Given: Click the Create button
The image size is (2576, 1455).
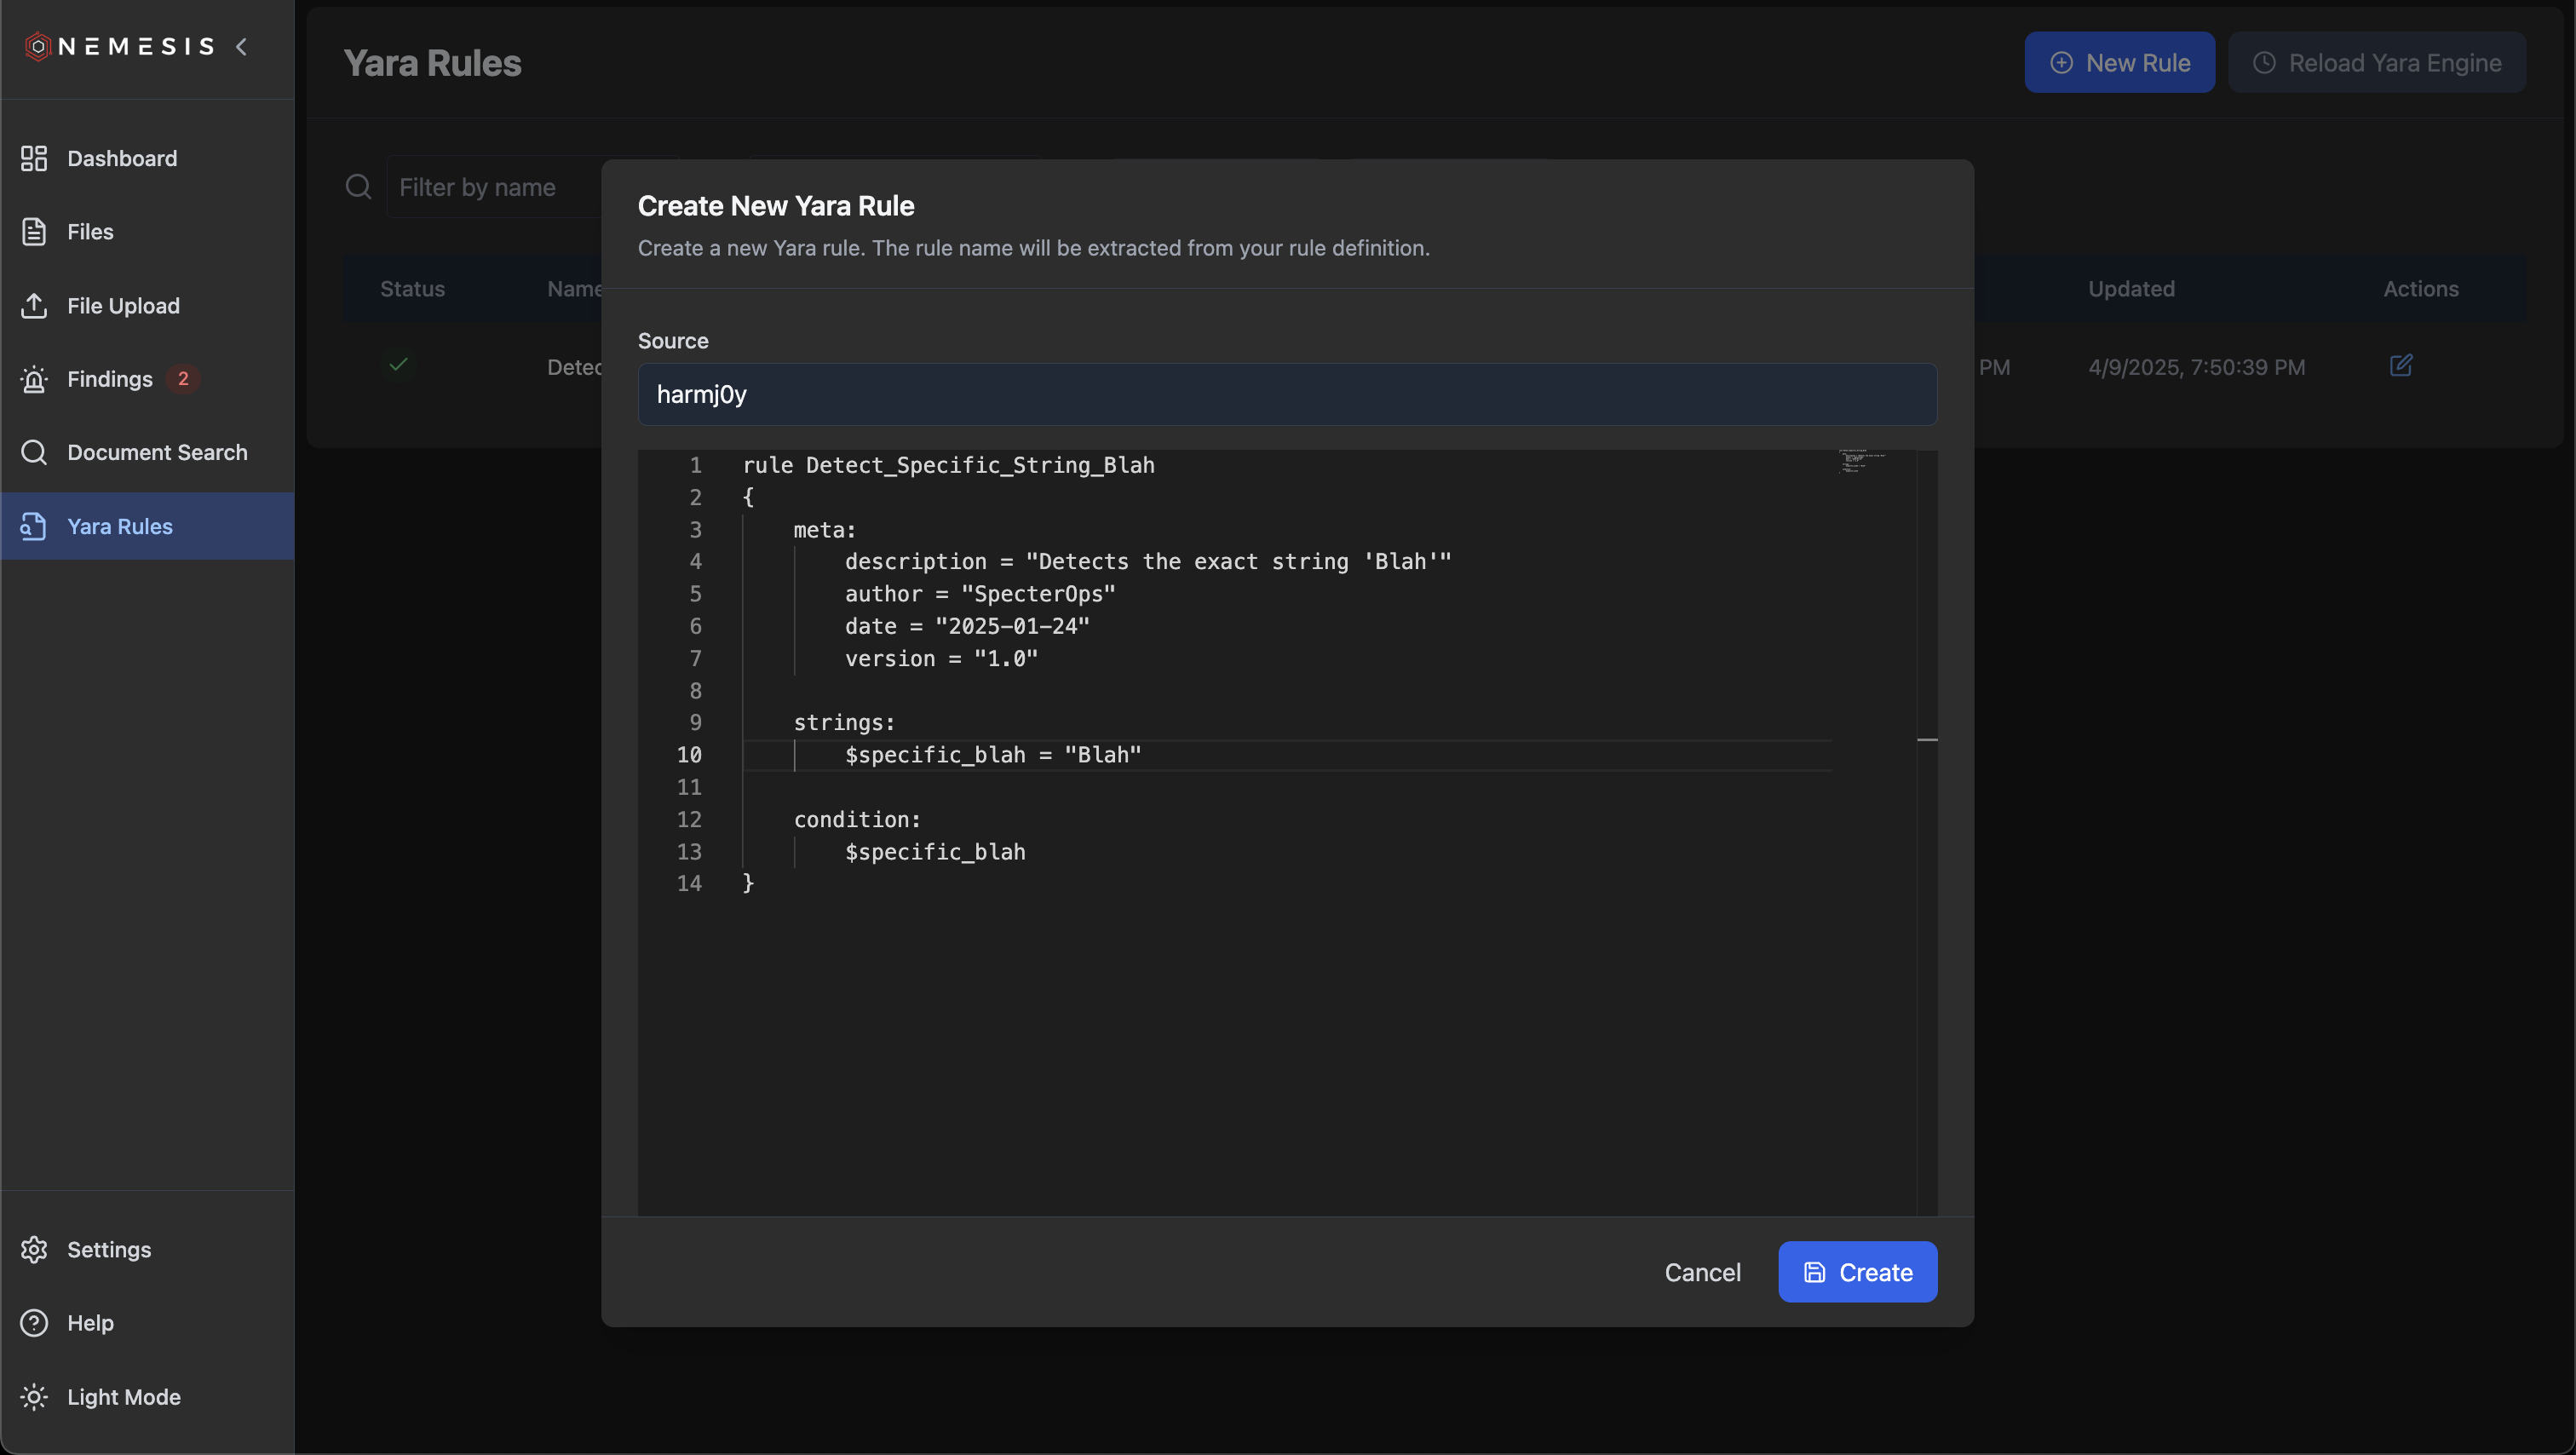Looking at the screenshot, I should (x=1857, y=1272).
